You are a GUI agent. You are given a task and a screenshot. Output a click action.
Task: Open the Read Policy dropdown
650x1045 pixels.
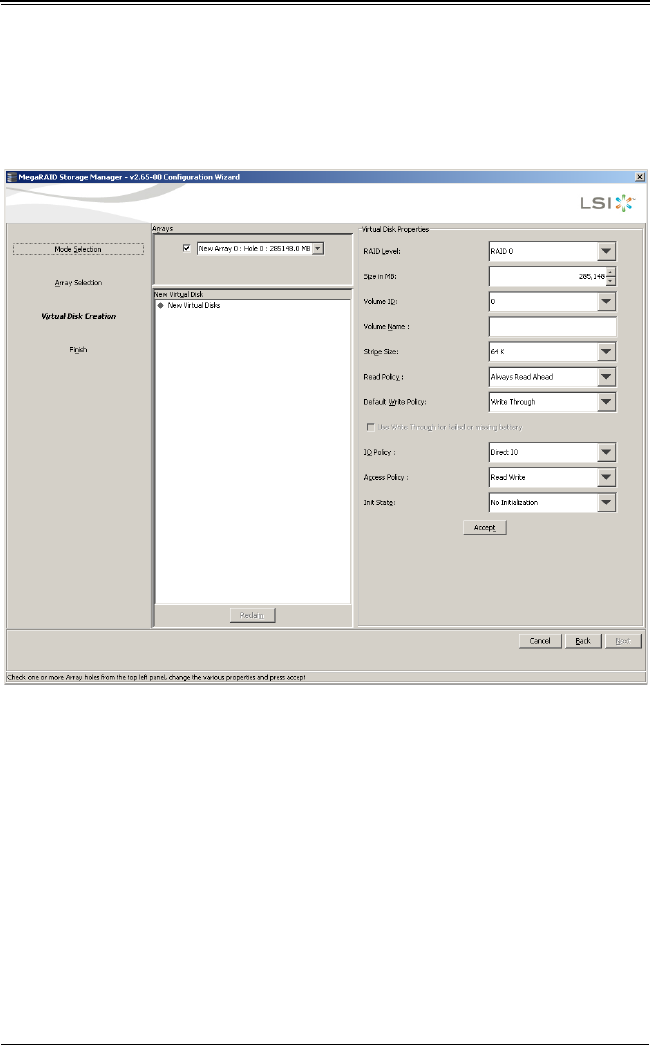point(606,377)
